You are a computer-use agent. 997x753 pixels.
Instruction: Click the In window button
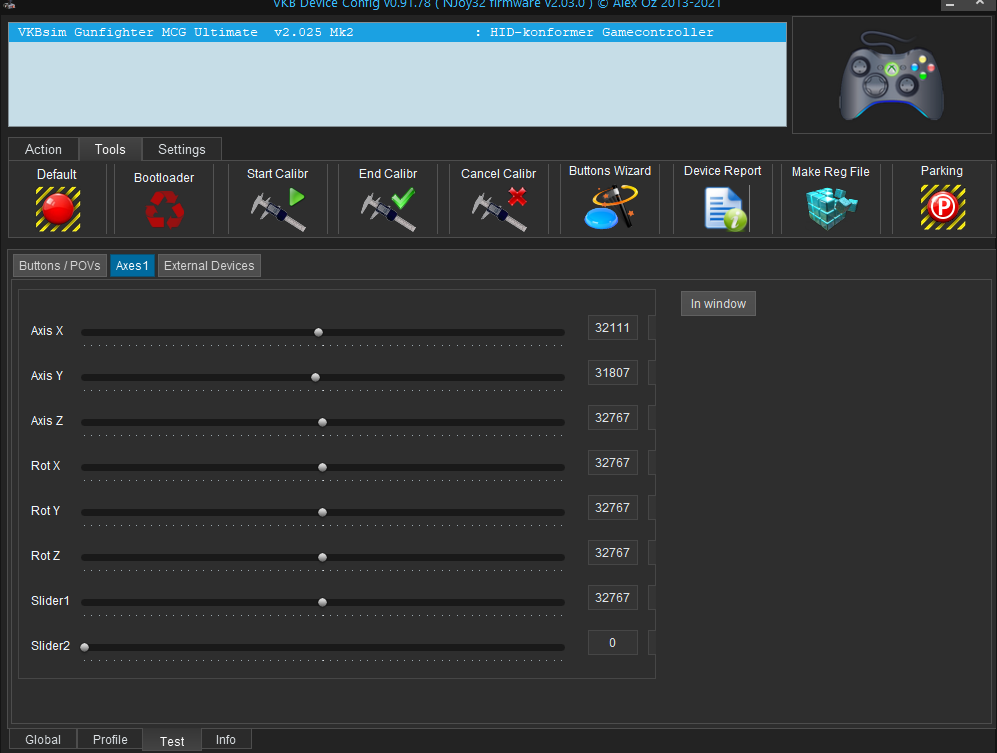[718, 304]
